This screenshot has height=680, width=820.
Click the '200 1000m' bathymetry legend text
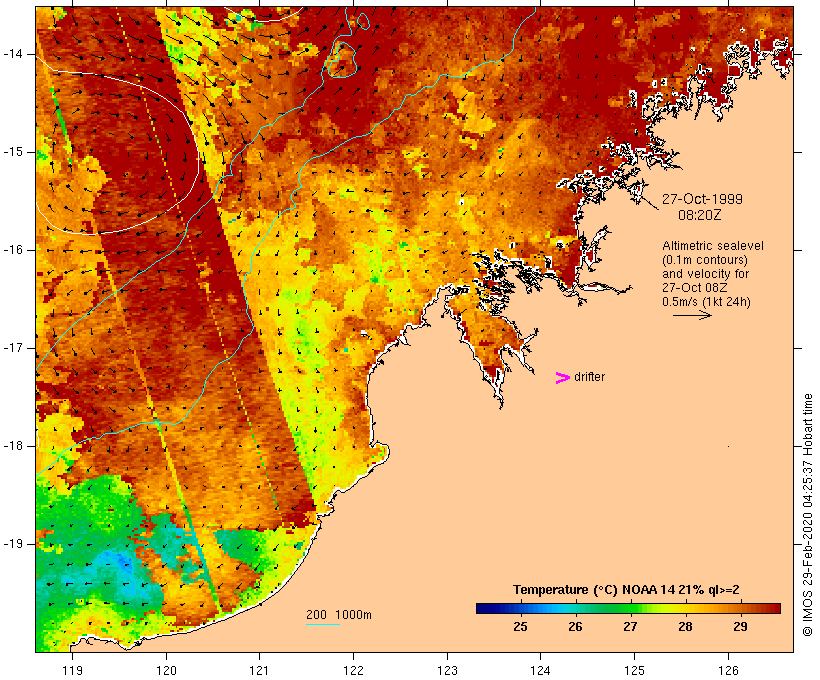click(339, 615)
